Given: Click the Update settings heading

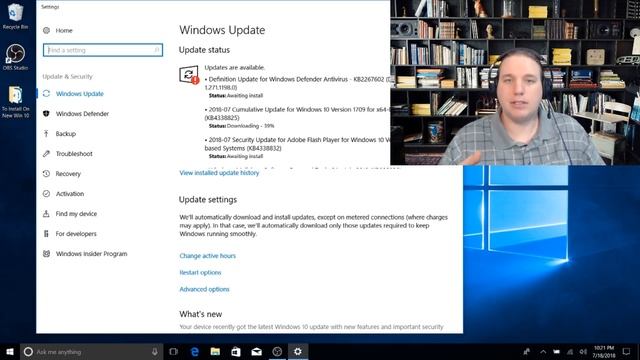Looking at the screenshot, I should point(208,200).
